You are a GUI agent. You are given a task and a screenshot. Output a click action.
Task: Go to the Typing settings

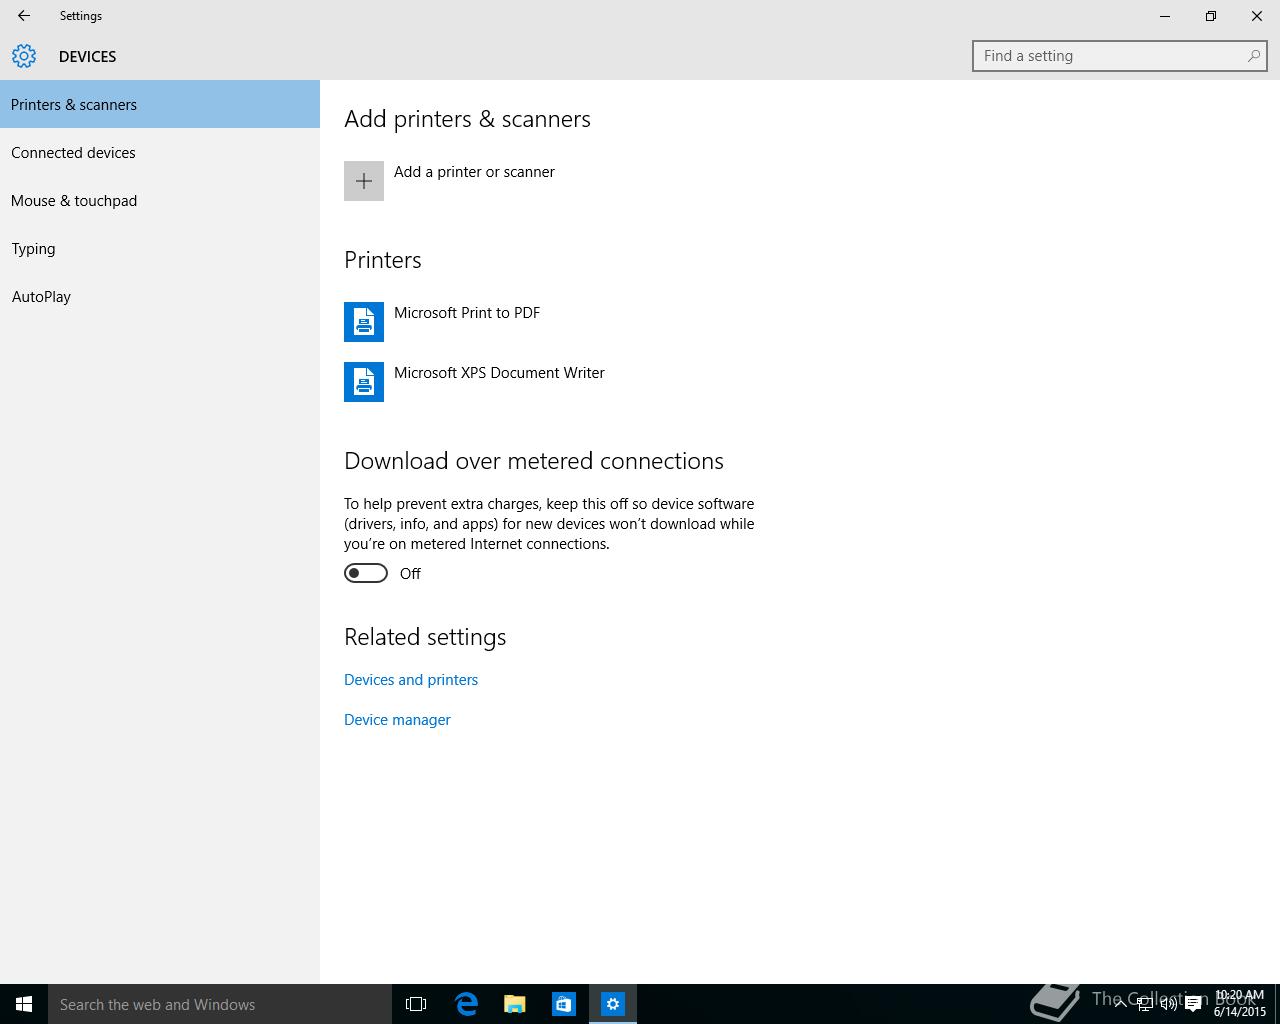(160, 248)
